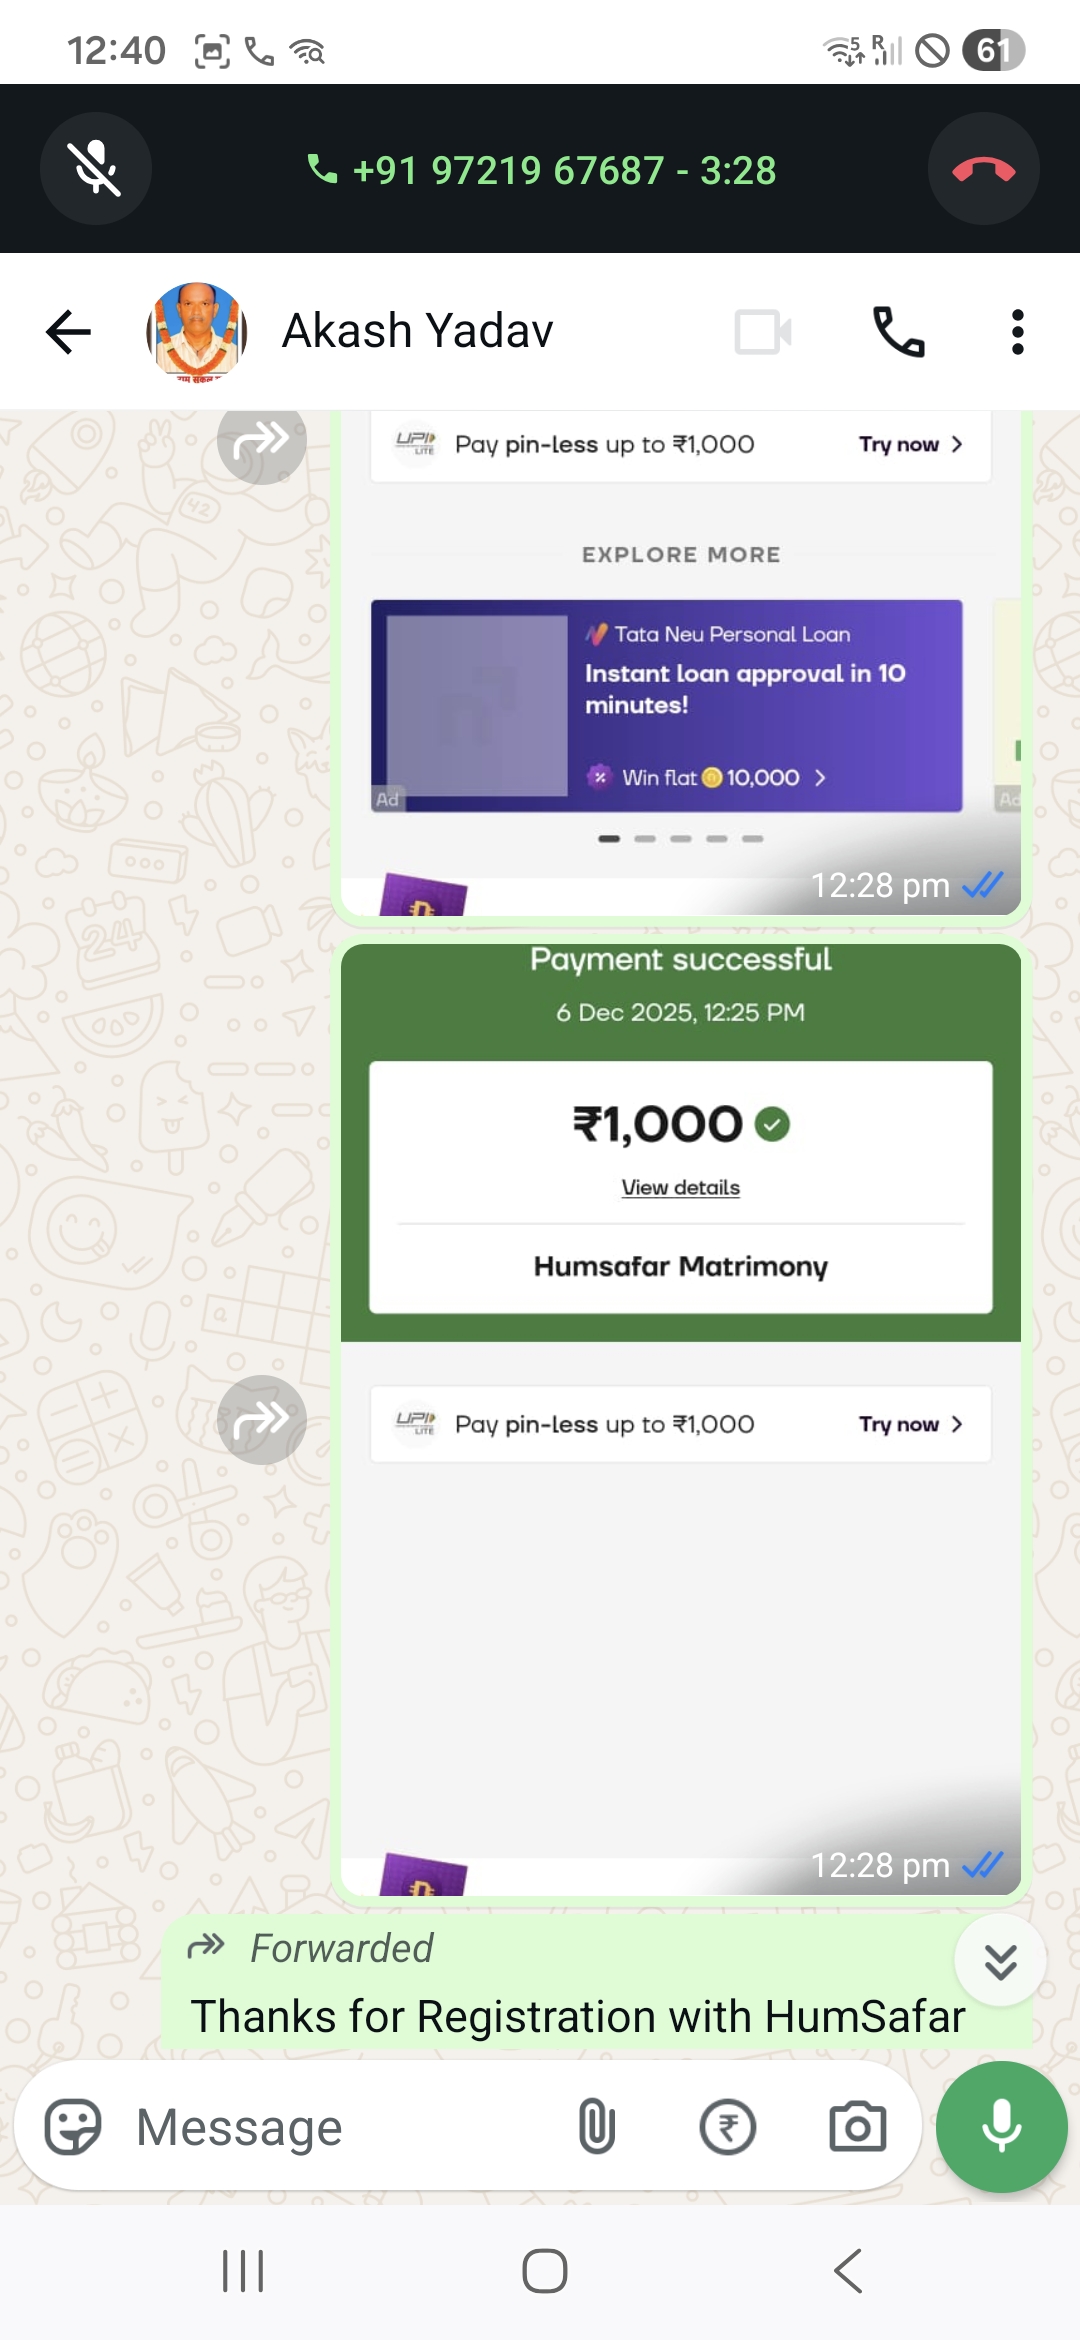Start a voice call from chat header
The height and width of the screenshot is (2340, 1080).
click(898, 332)
